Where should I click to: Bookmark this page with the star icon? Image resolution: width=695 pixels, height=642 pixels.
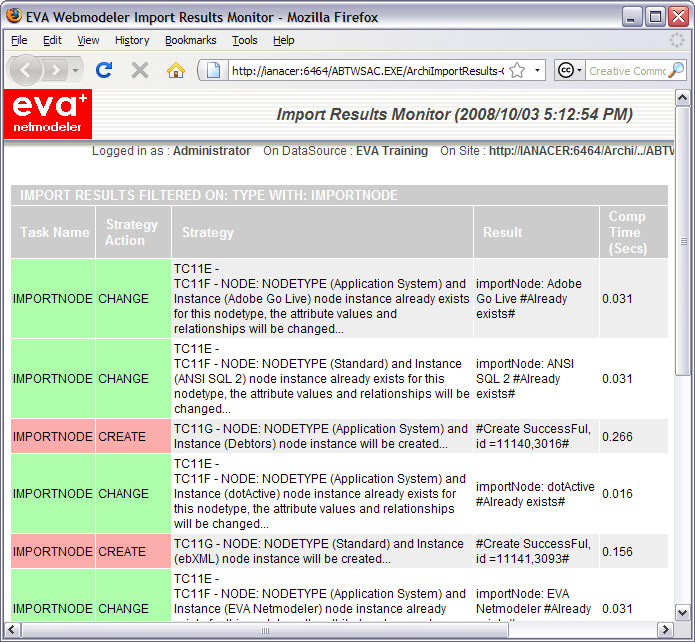pos(517,70)
